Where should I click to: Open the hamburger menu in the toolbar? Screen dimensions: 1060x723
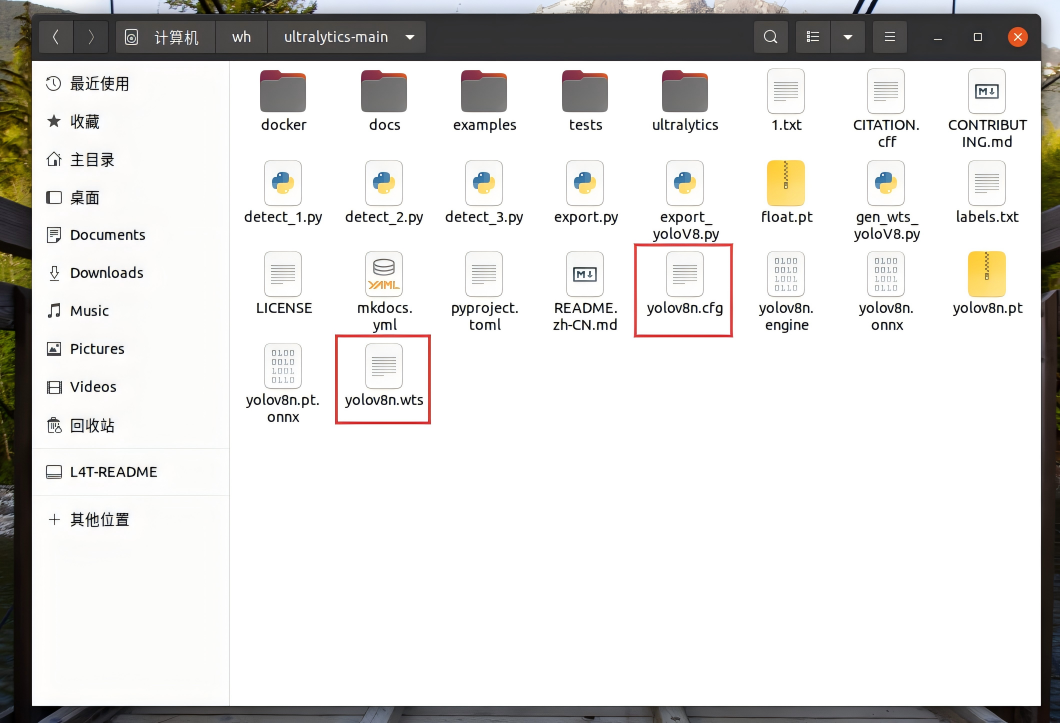[890, 37]
